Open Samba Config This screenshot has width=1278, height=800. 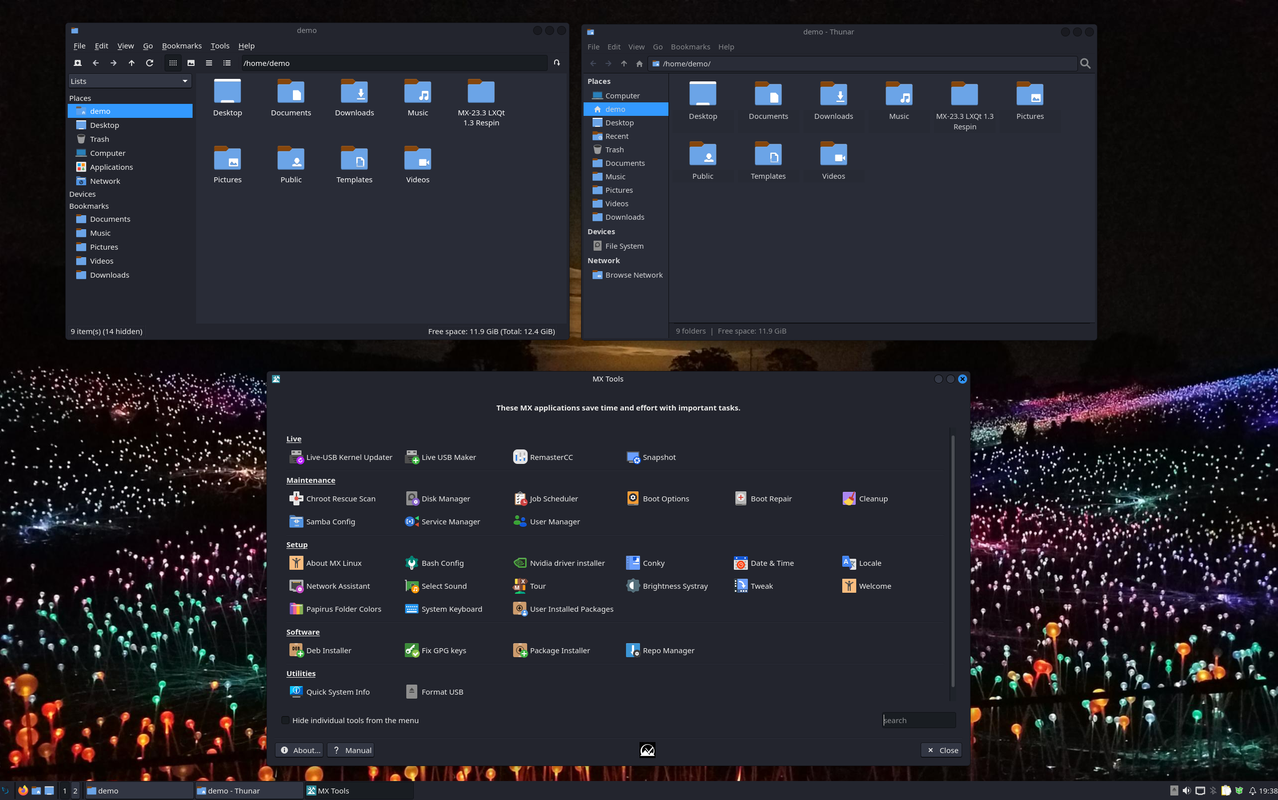[322, 521]
